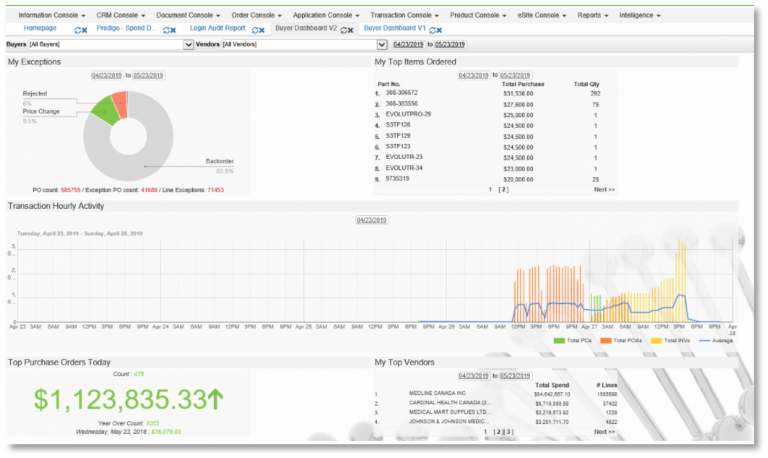This screenshot has height=458, width=768.
Task: Select the Buyer Dashboard V2 tab
Action: pos(306,28)
